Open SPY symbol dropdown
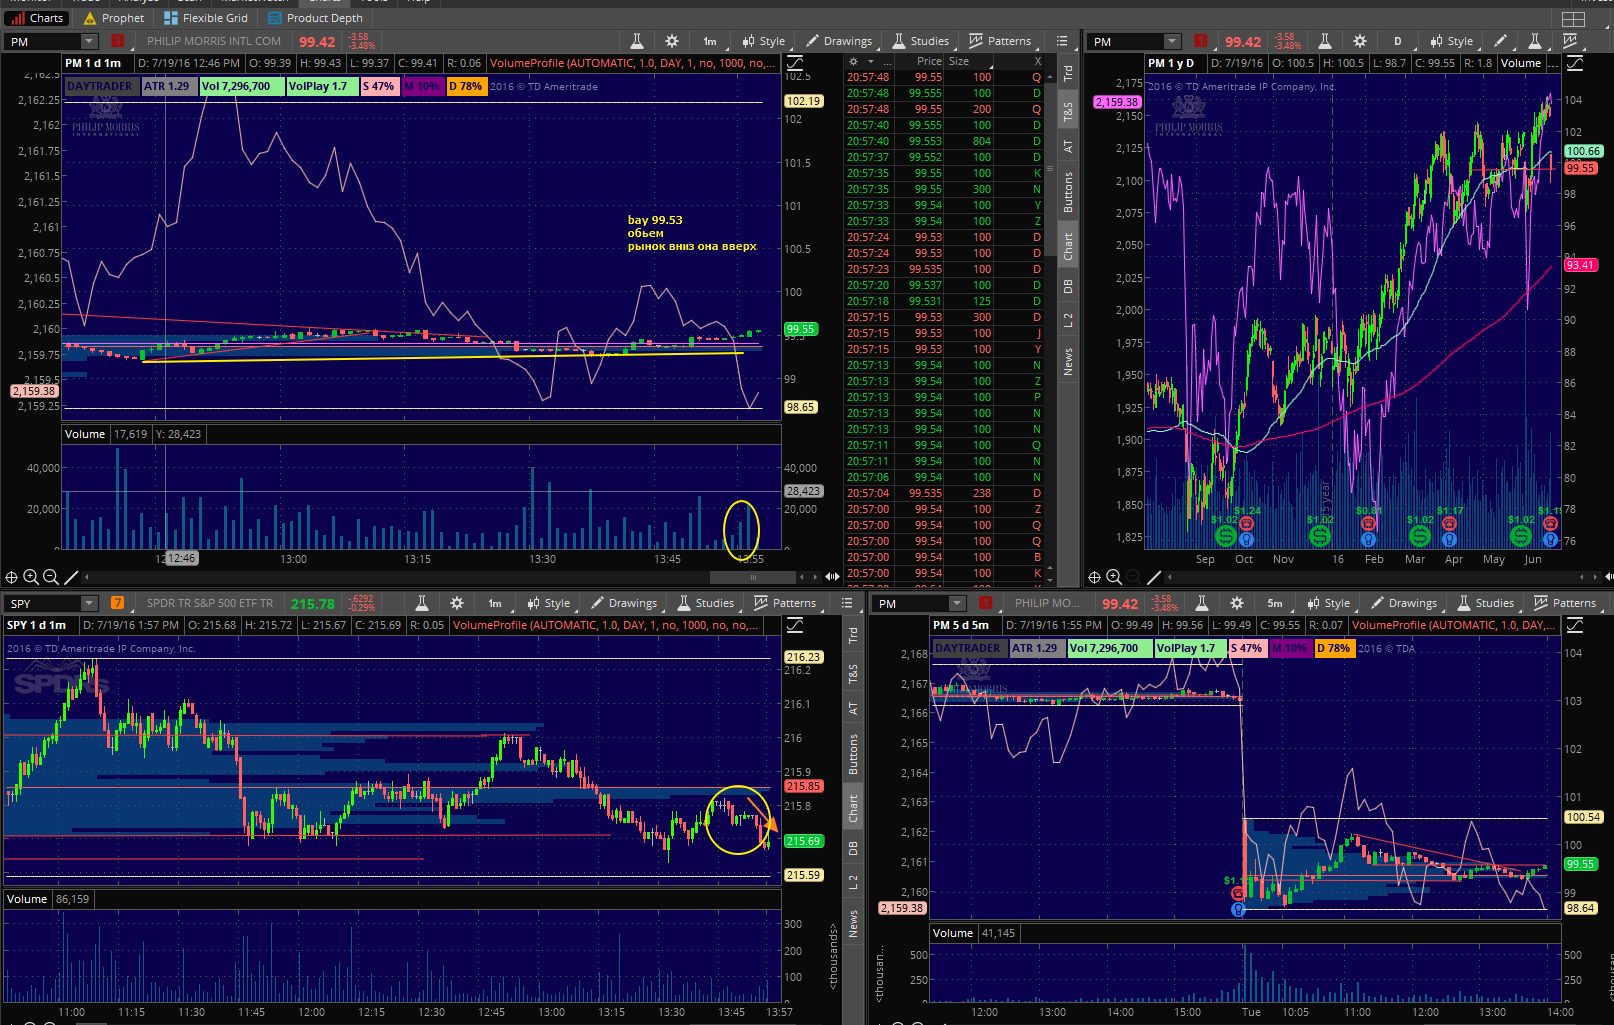Image resolution: width=1614 pixels, height=1025 pixels. tap(89, 603)
